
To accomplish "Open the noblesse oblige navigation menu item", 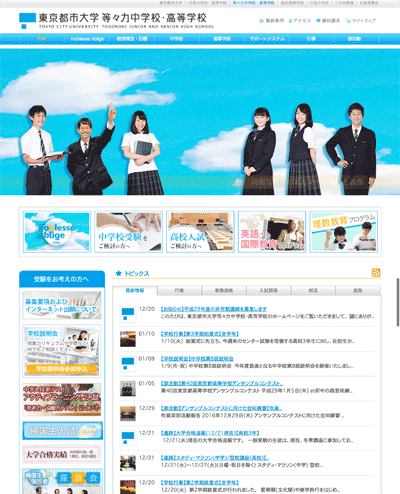I will point(87,39).
